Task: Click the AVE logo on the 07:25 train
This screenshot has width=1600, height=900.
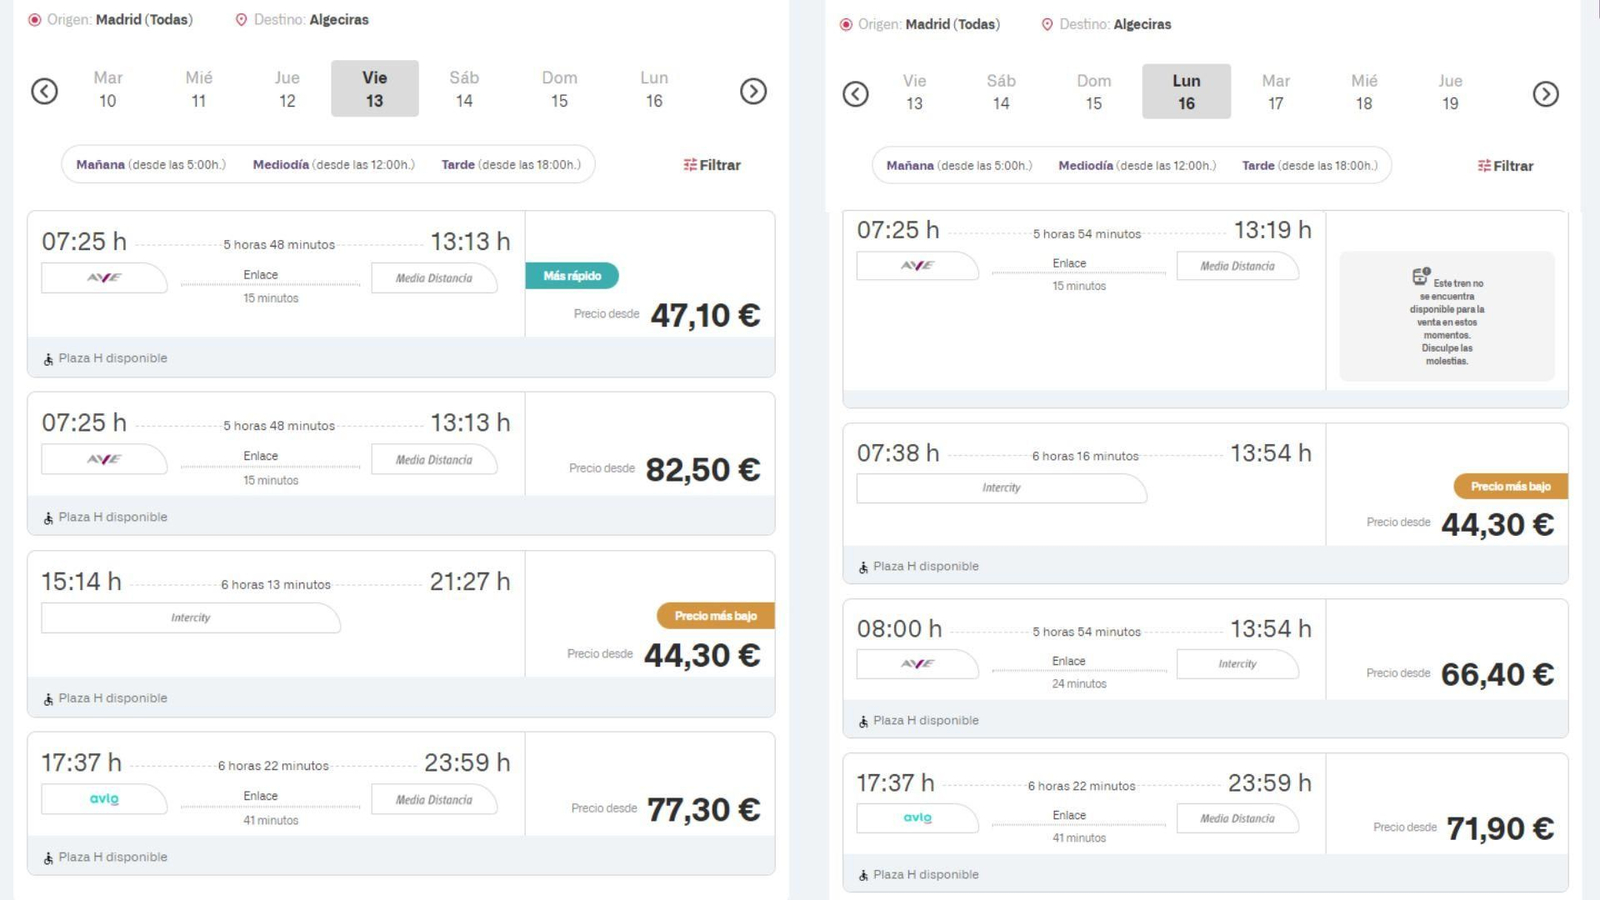Action: click(104, 278)
